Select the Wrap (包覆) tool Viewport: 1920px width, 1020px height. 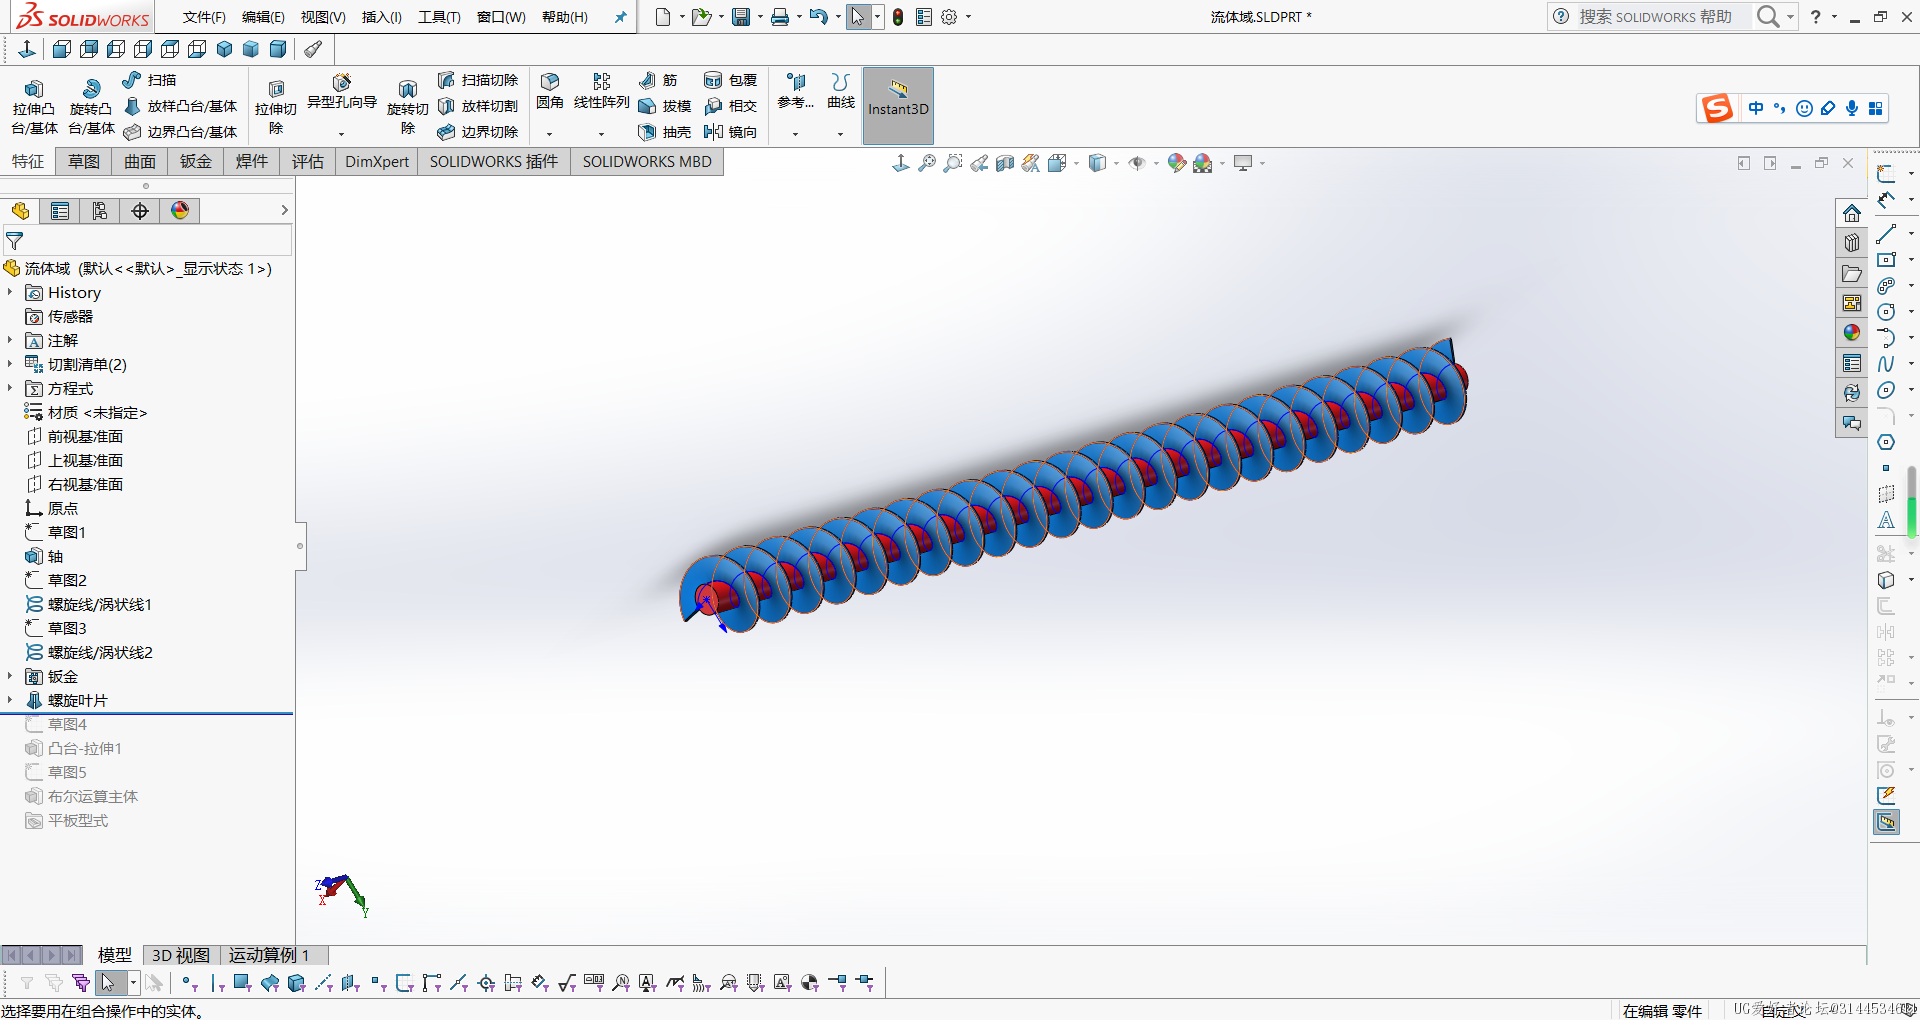731,80
